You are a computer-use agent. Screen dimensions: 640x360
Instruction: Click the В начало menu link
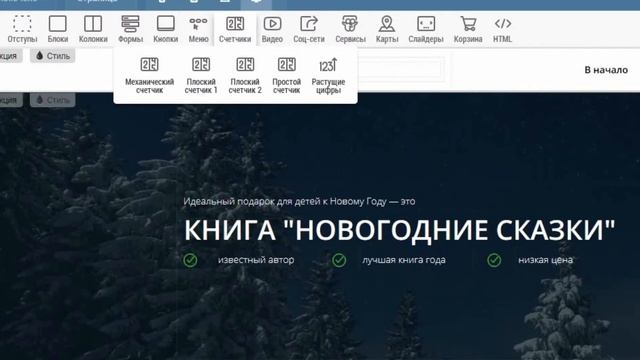point(606,70)
